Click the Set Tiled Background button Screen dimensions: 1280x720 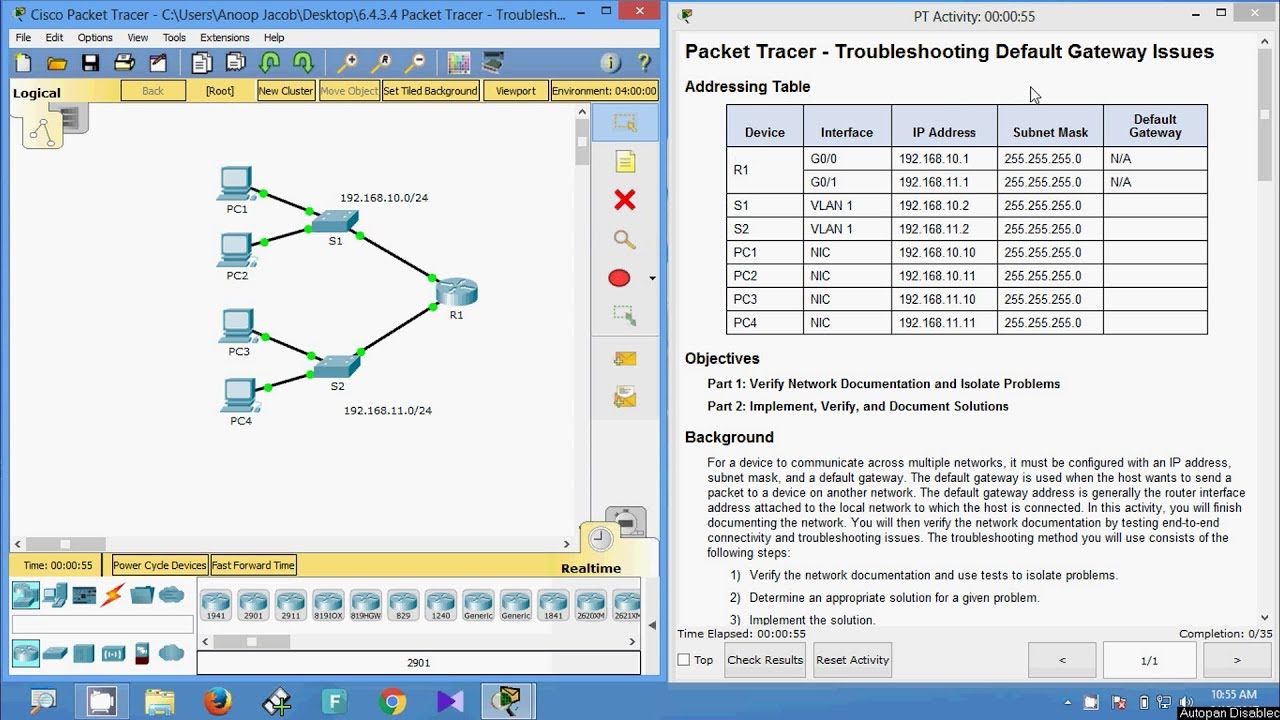tap(430, 91)
